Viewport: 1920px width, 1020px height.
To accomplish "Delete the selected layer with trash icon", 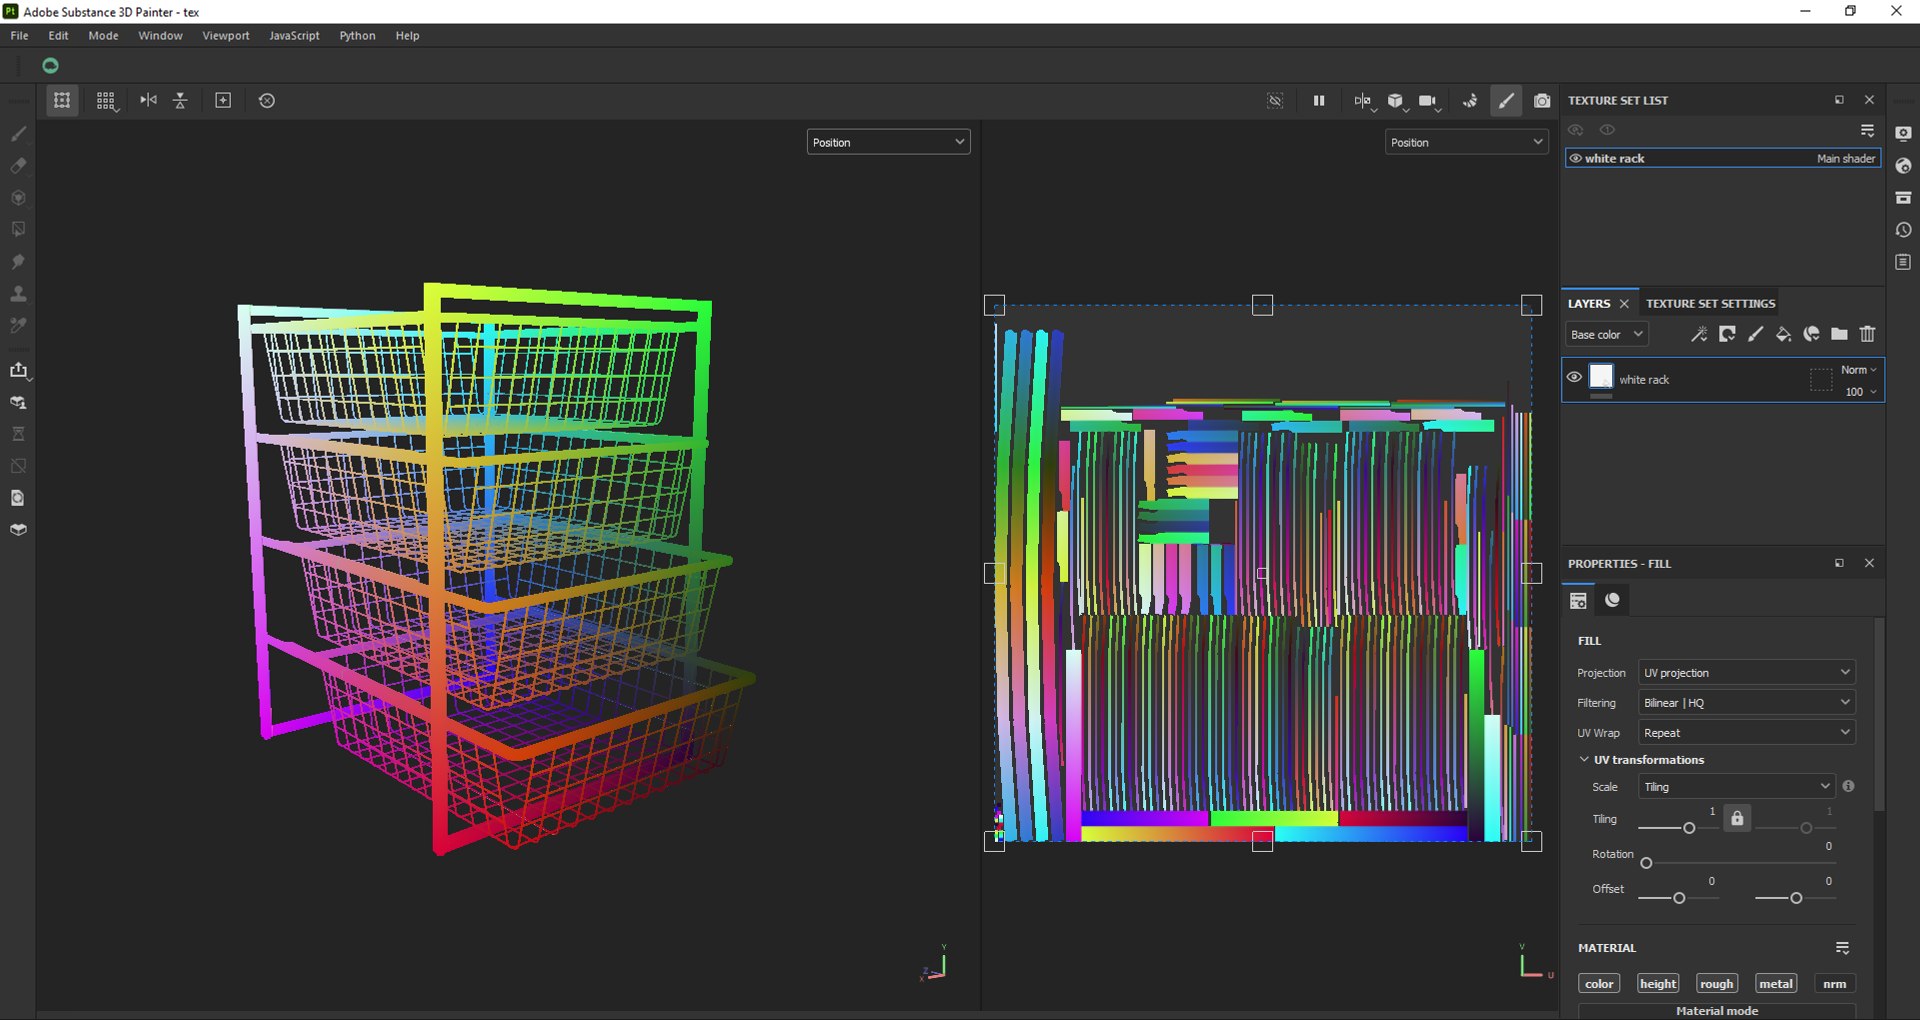I will tap(1867, 334).
